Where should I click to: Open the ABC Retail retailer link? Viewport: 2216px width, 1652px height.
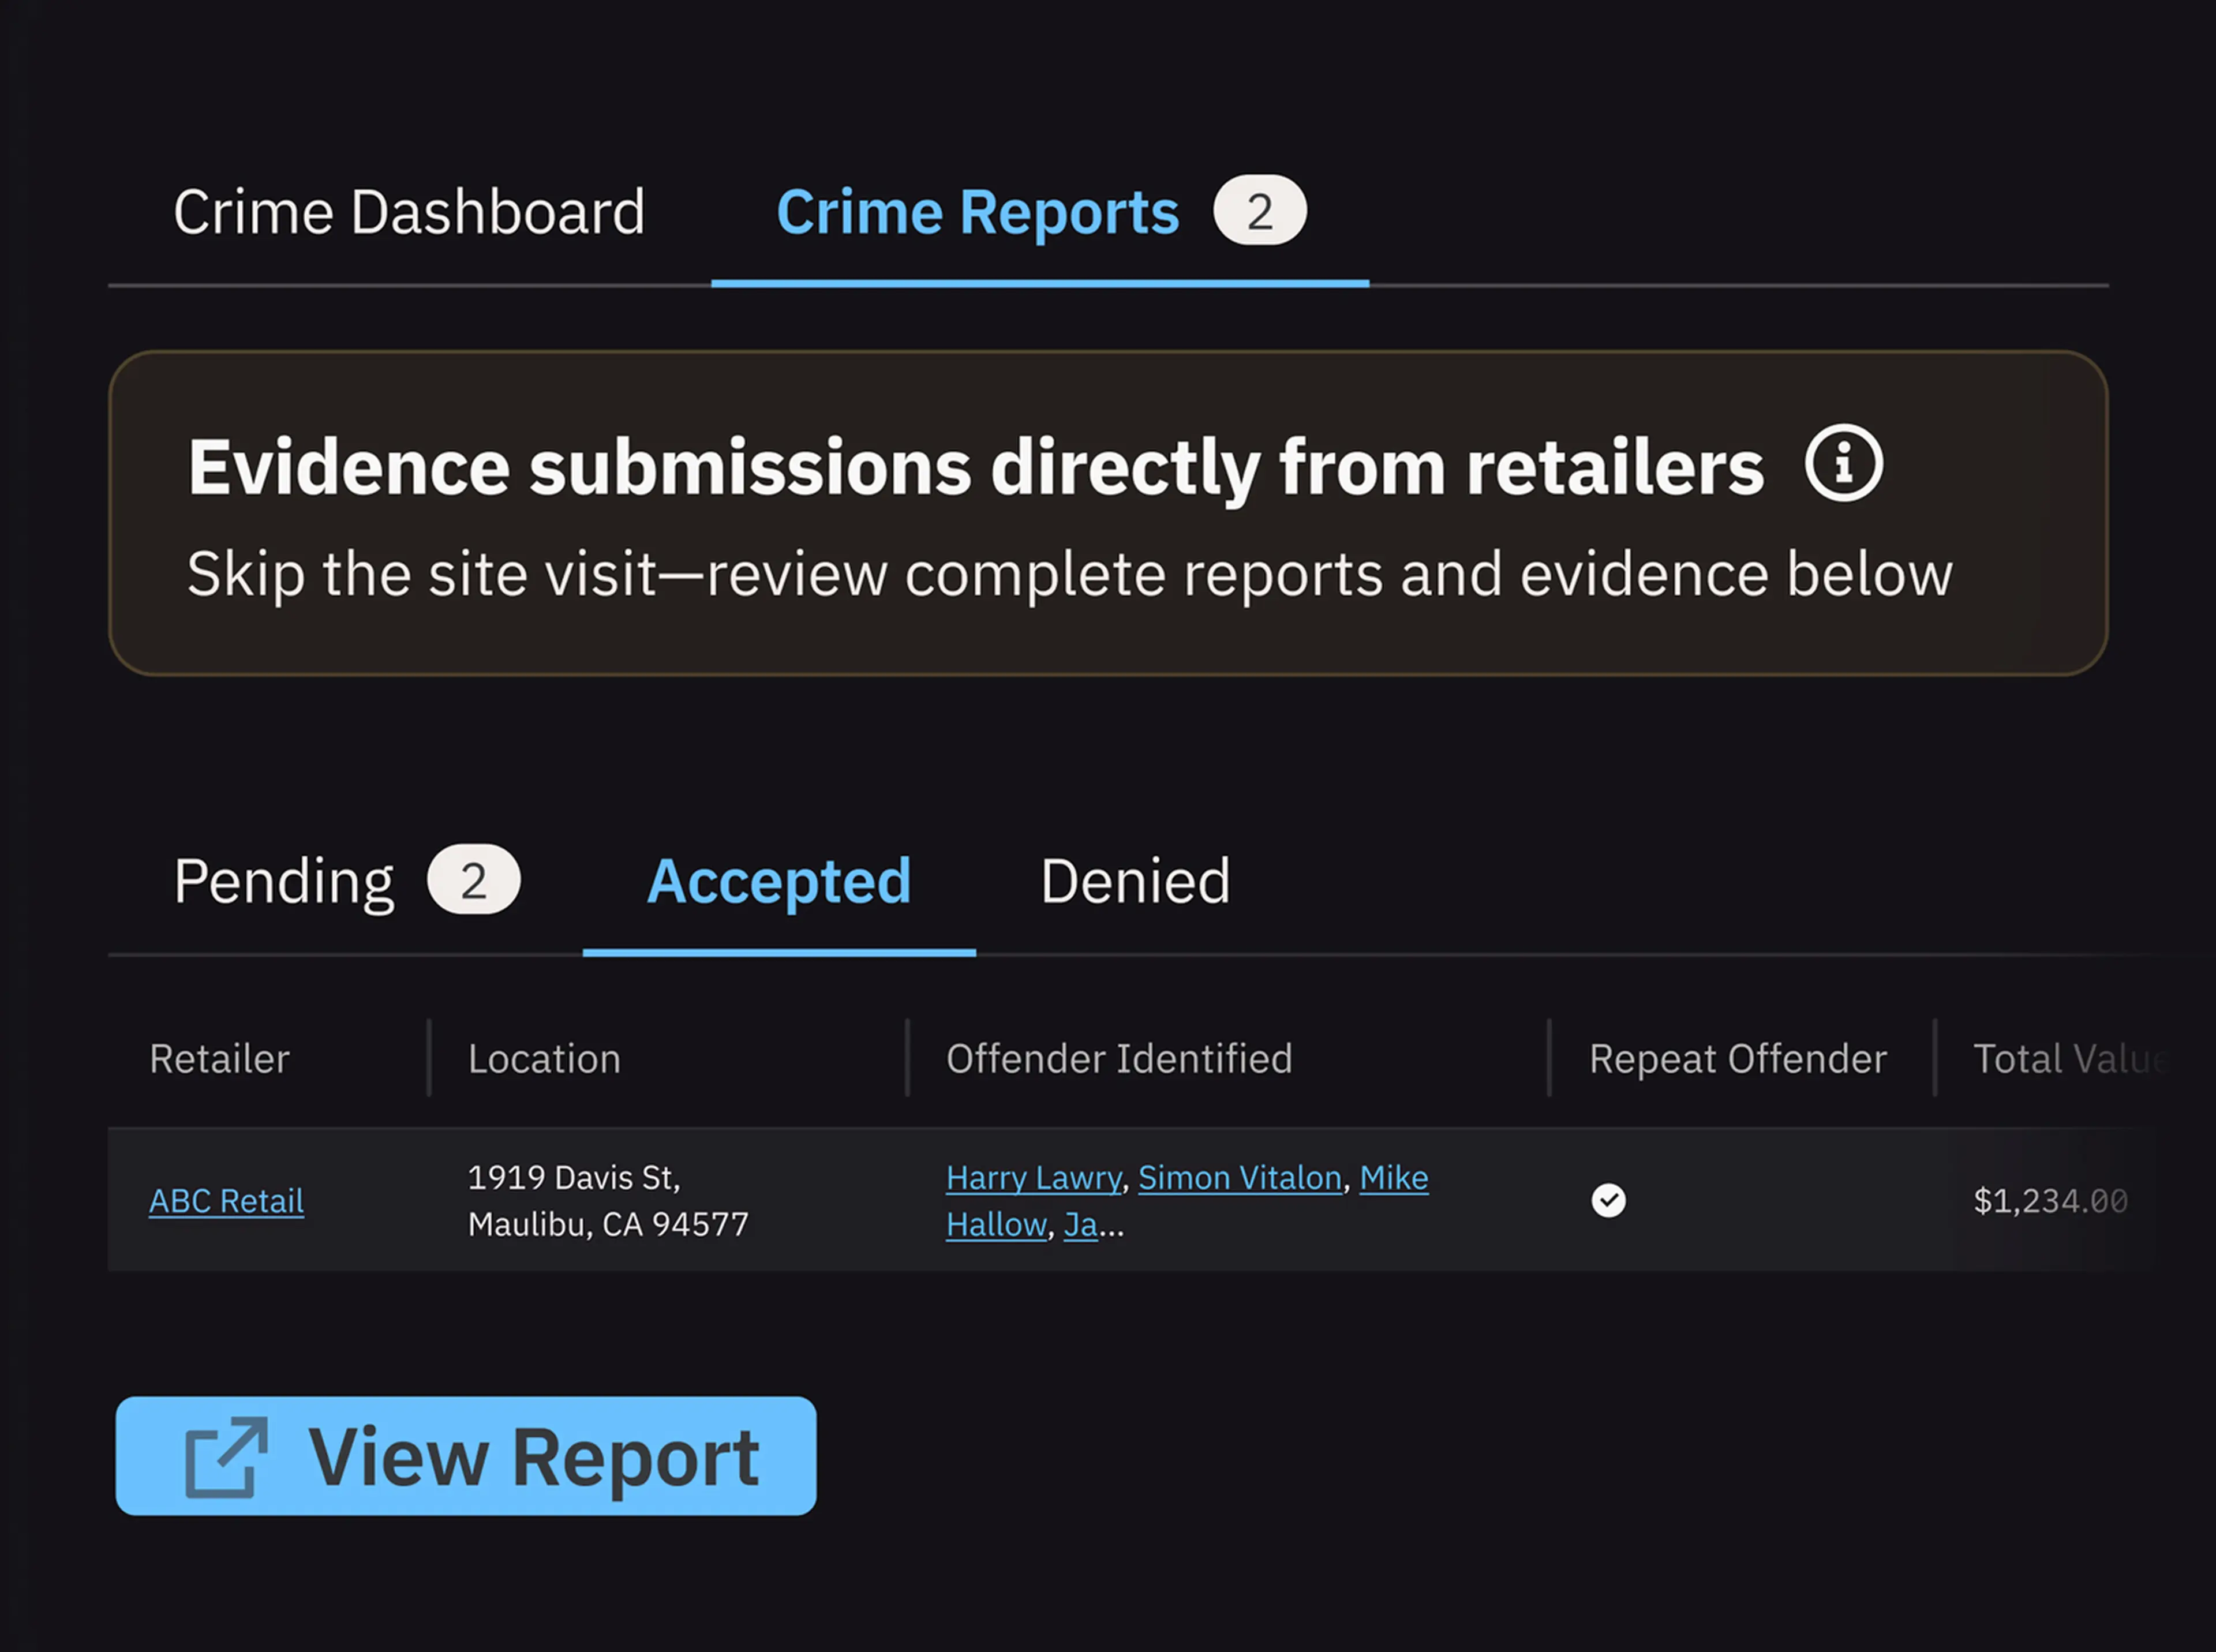pyautogui.click(x=226, y=1201)
